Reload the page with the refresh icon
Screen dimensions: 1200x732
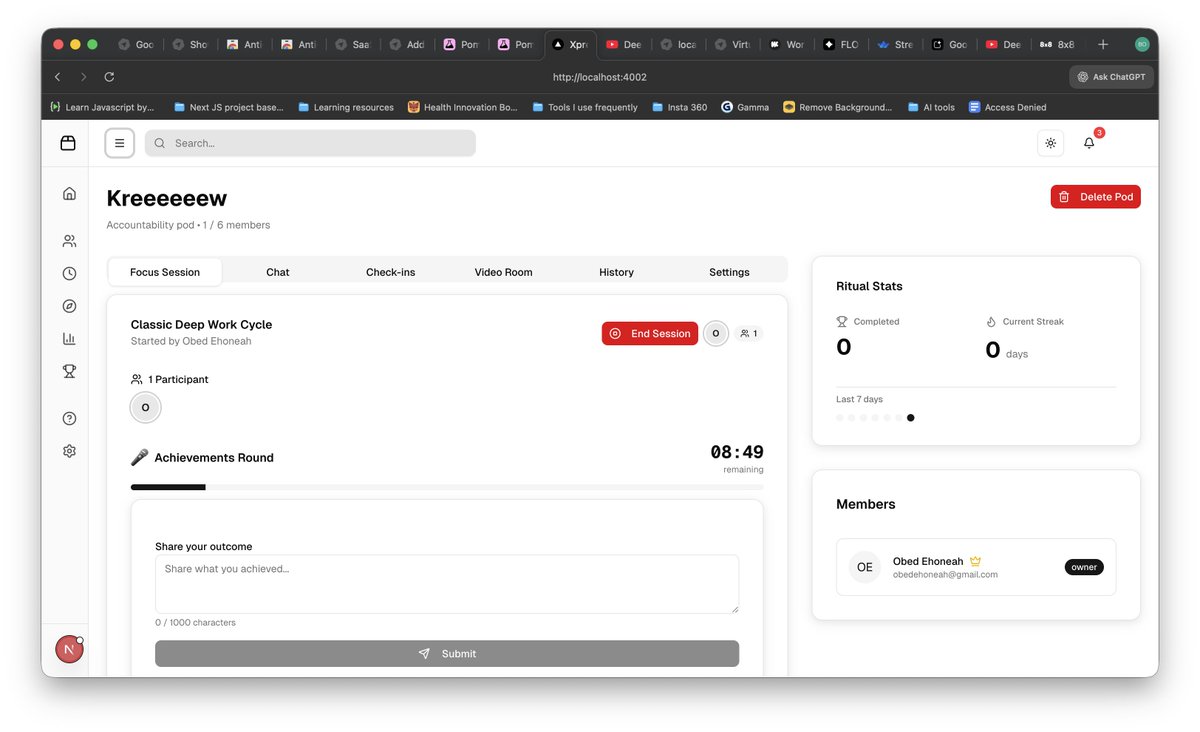[109, 76]
